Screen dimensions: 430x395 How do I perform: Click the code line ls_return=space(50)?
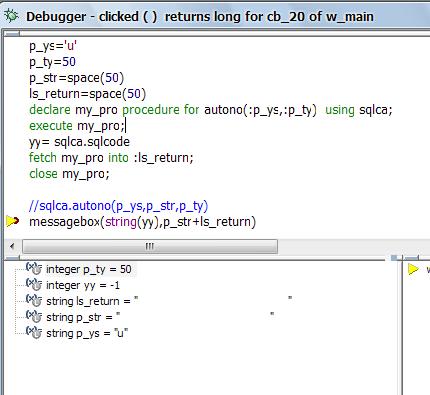88,94
